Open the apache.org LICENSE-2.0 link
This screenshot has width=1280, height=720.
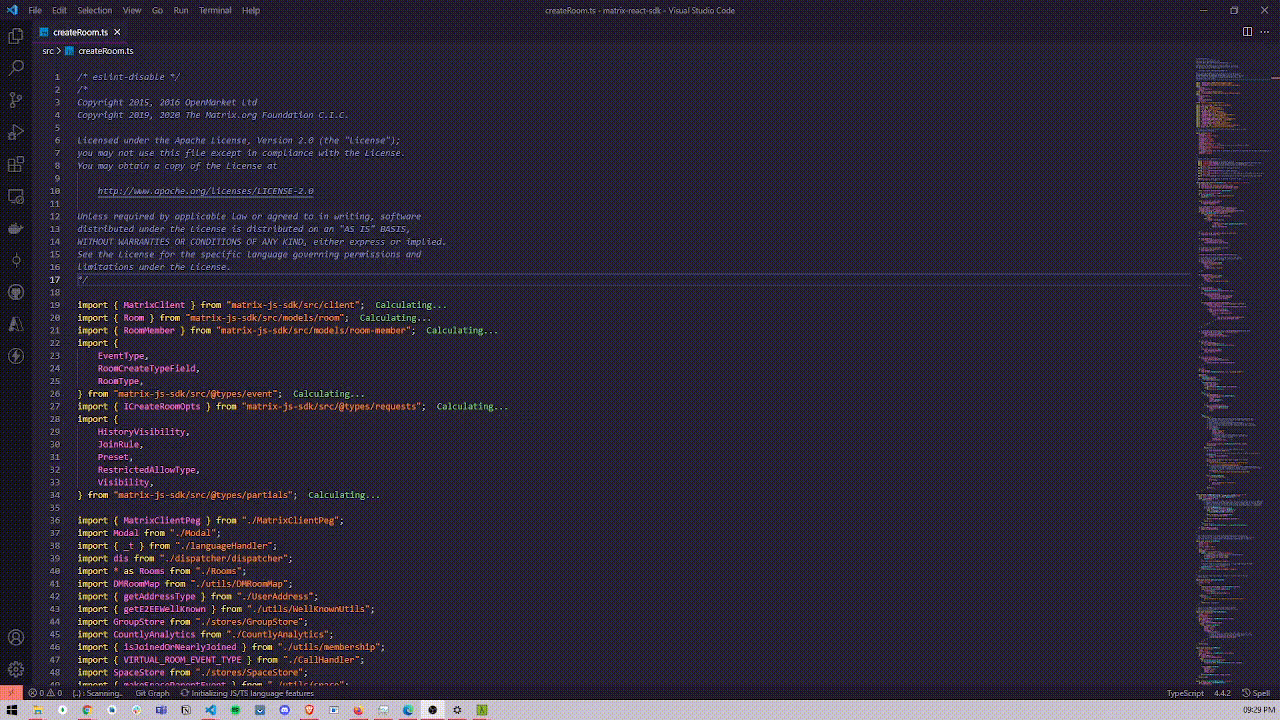click(x=205, y=191)
